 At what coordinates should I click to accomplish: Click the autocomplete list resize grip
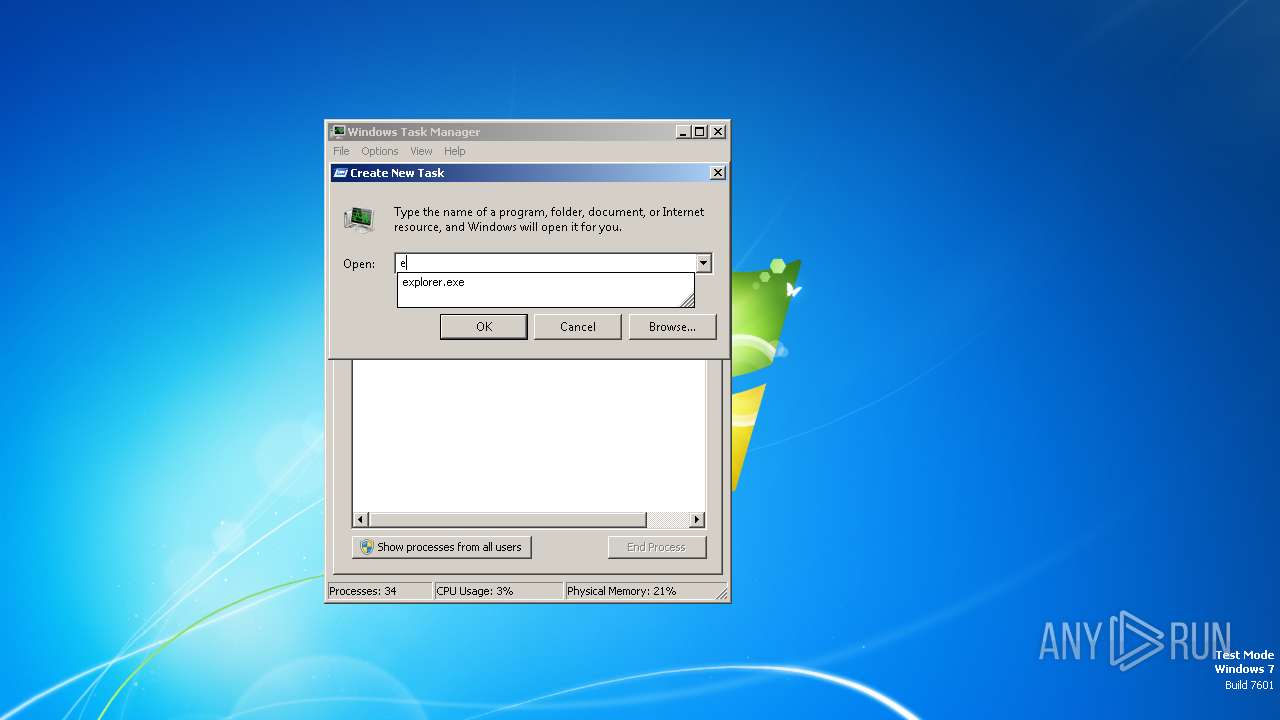[x=687, y=300]
